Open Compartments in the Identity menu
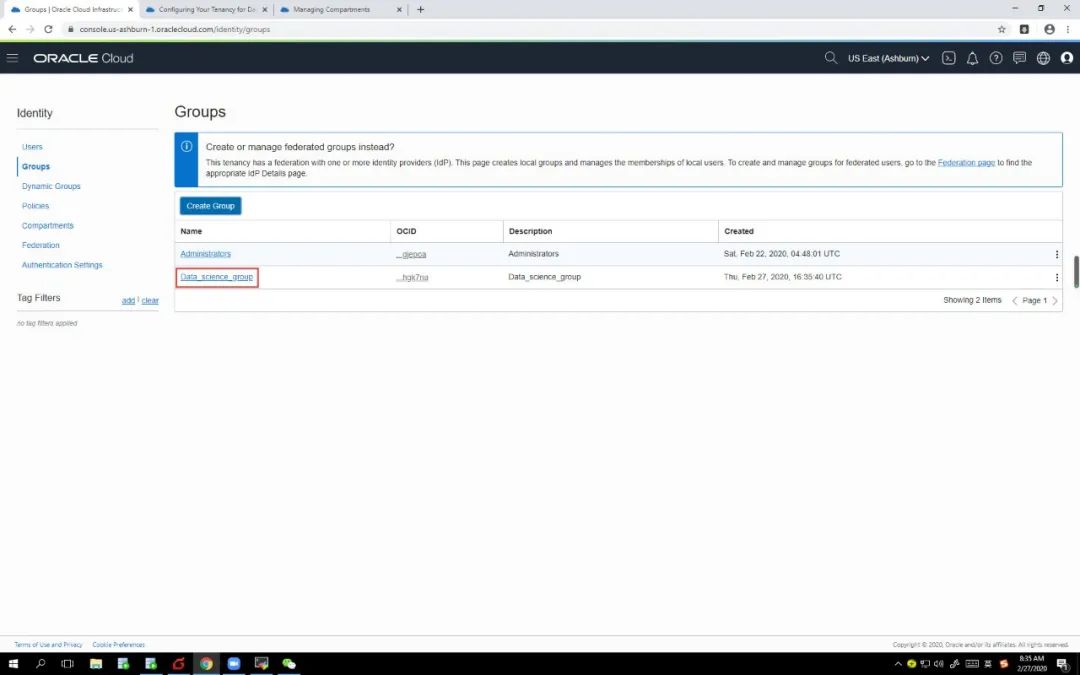Screen dimensions: 1080x675 pos(48,225)
